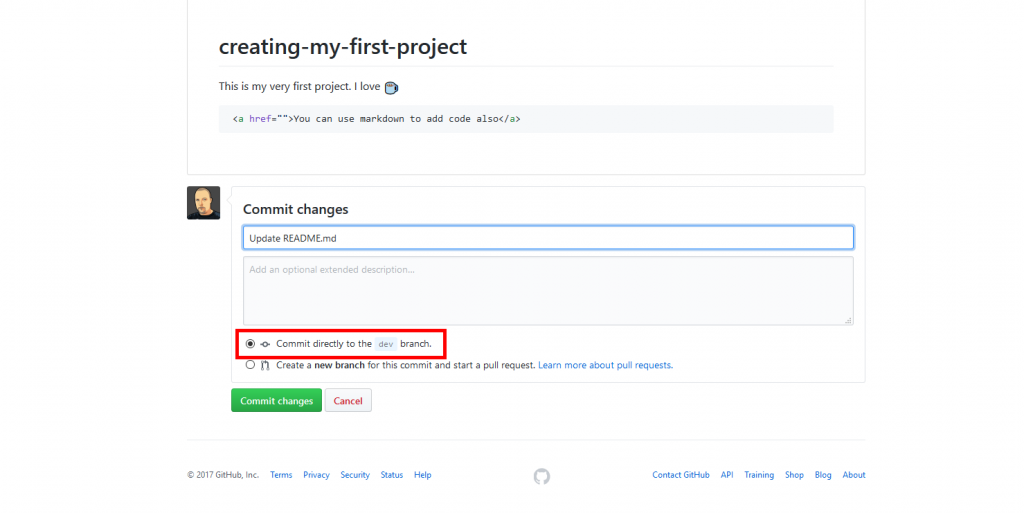
Task: Open the Blog footer link
Action: 823,475
